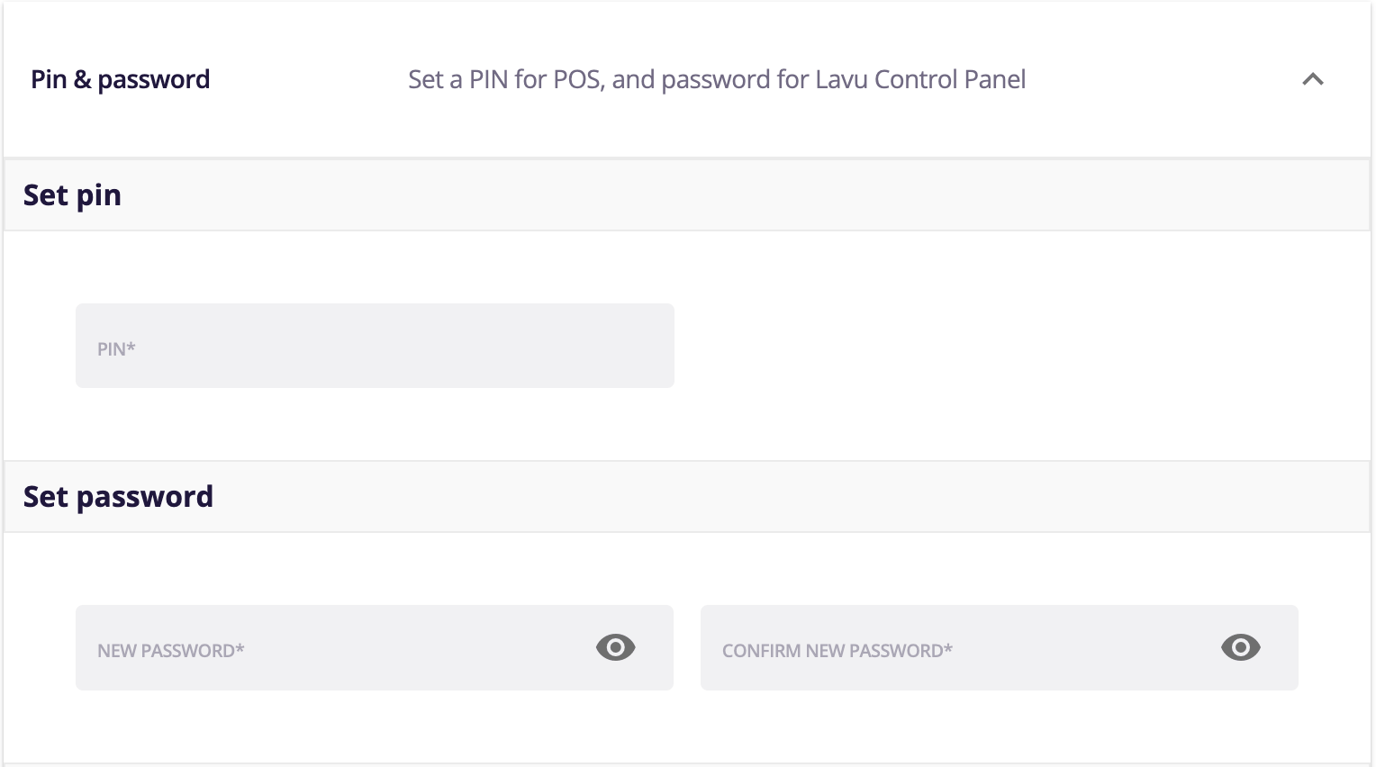1376x767 pixels.
Task: Click the Set pin gray title bar
Action: tap(700, 195)
